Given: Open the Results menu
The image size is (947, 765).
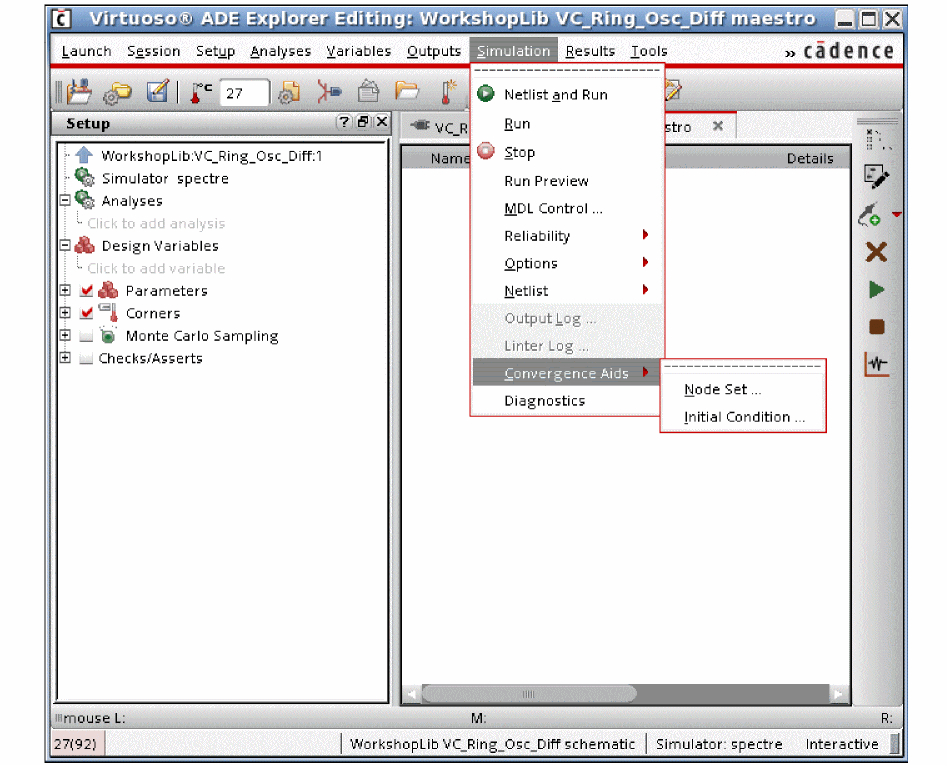Looking at the screenshot, I should point(590,51).
